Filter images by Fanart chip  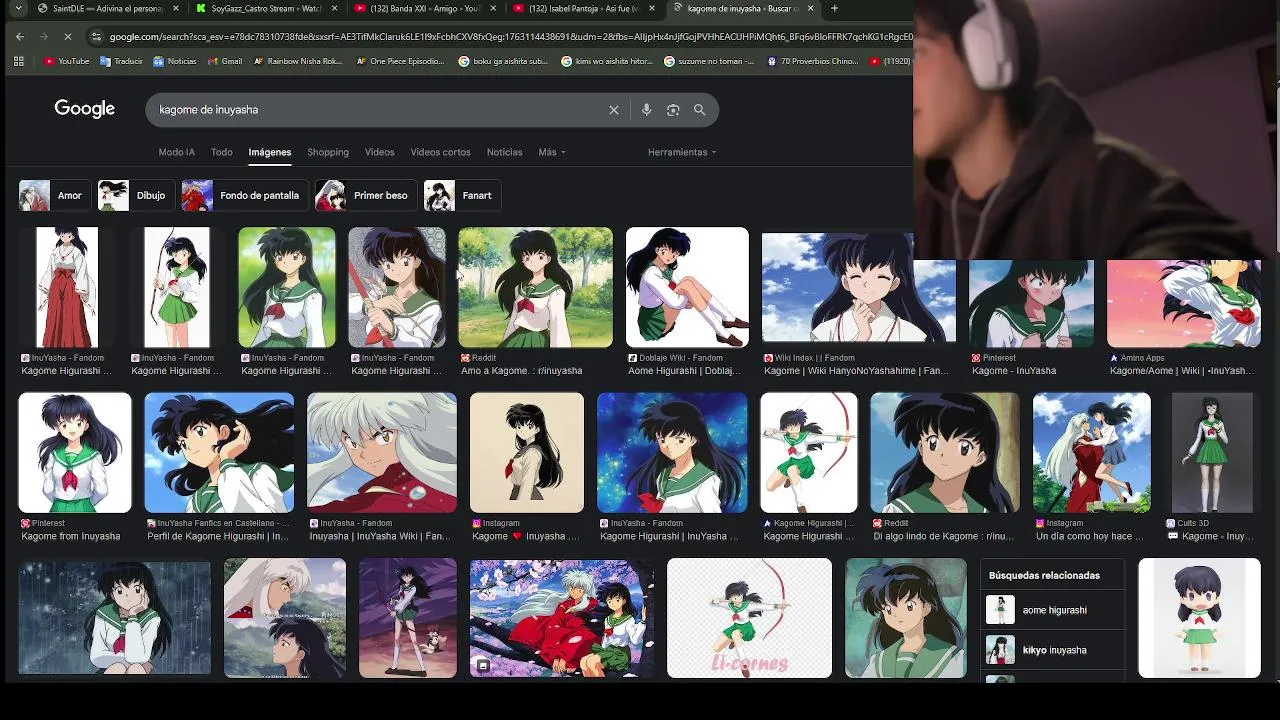(x=462, y=195)
